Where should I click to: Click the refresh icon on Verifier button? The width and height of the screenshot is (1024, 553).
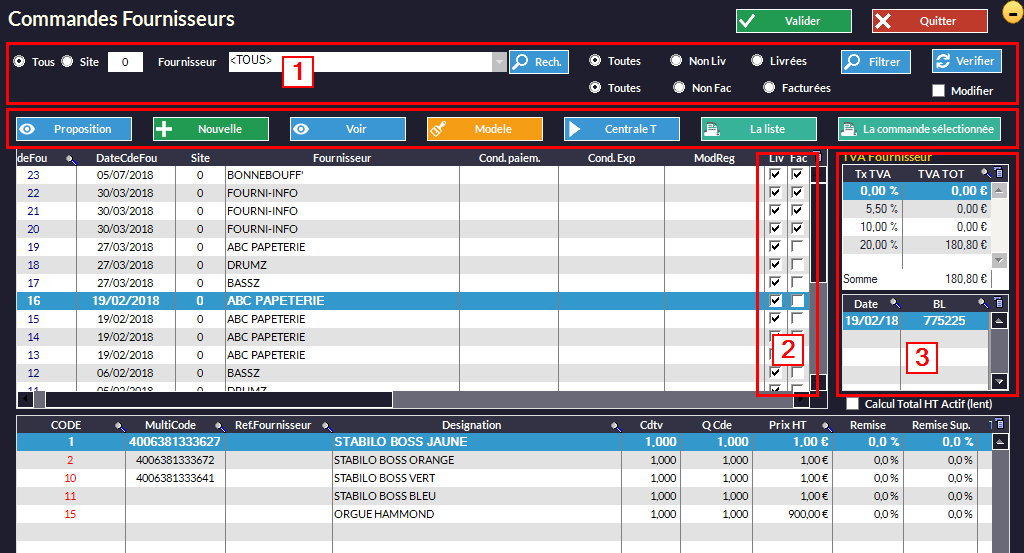click(x=943, y=62)
